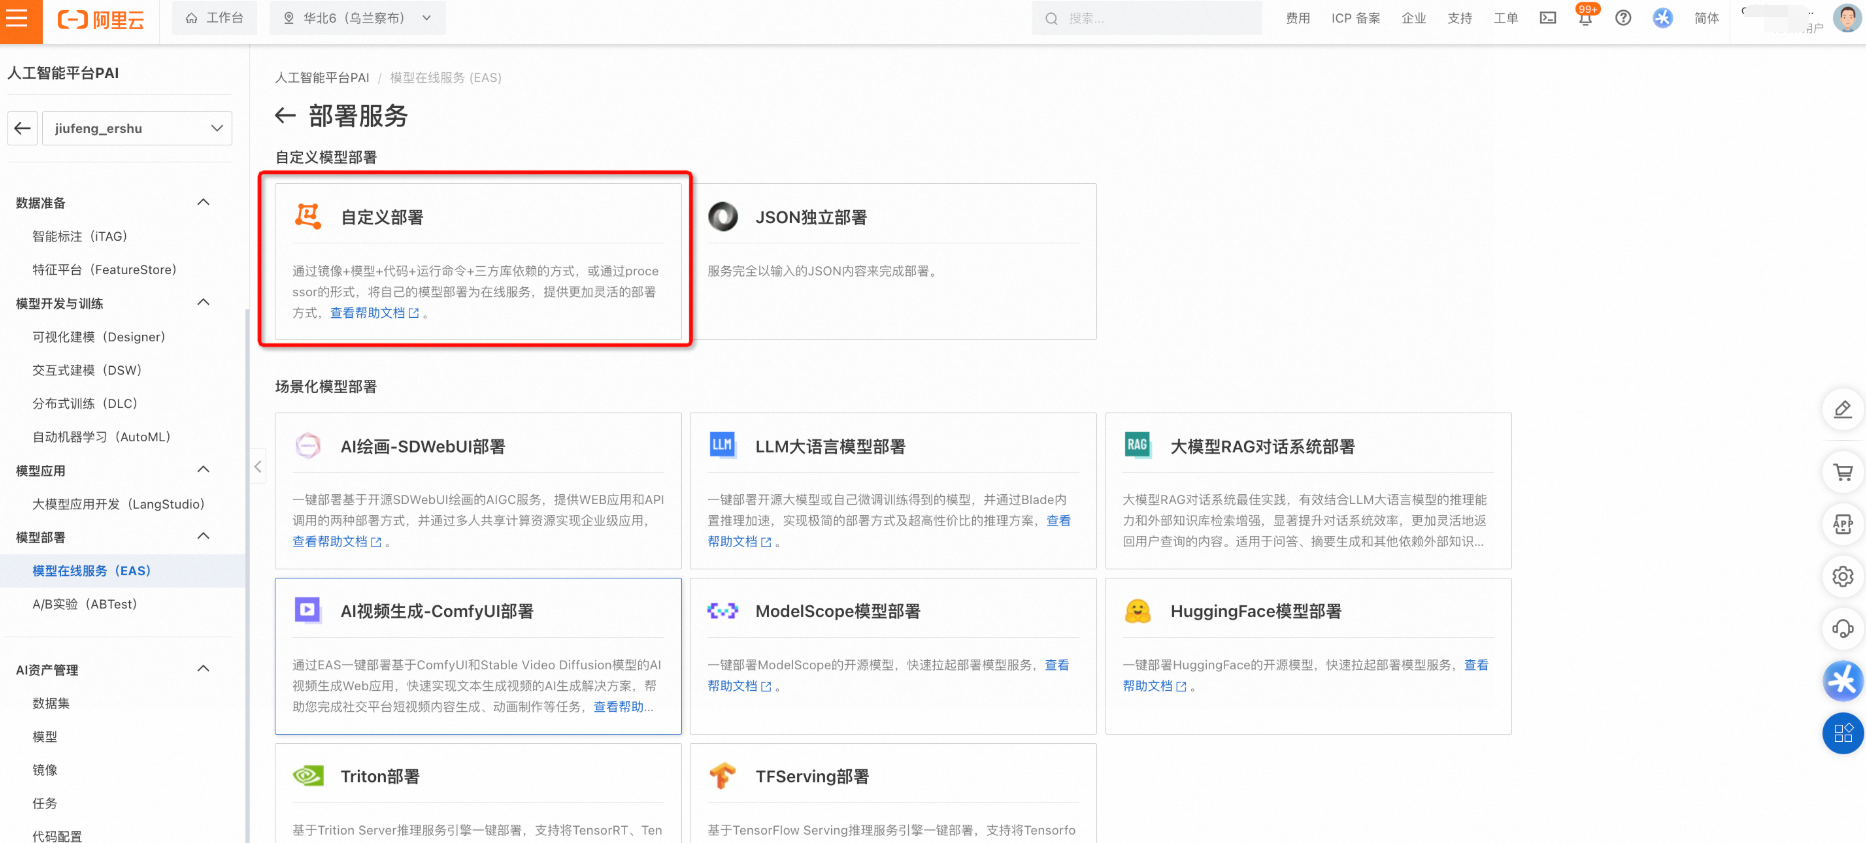The height and width of the screenshot is (843, 1866).
Task: Click the LLM大语言模型部署 icon
Action: click(x=722, y=446)
